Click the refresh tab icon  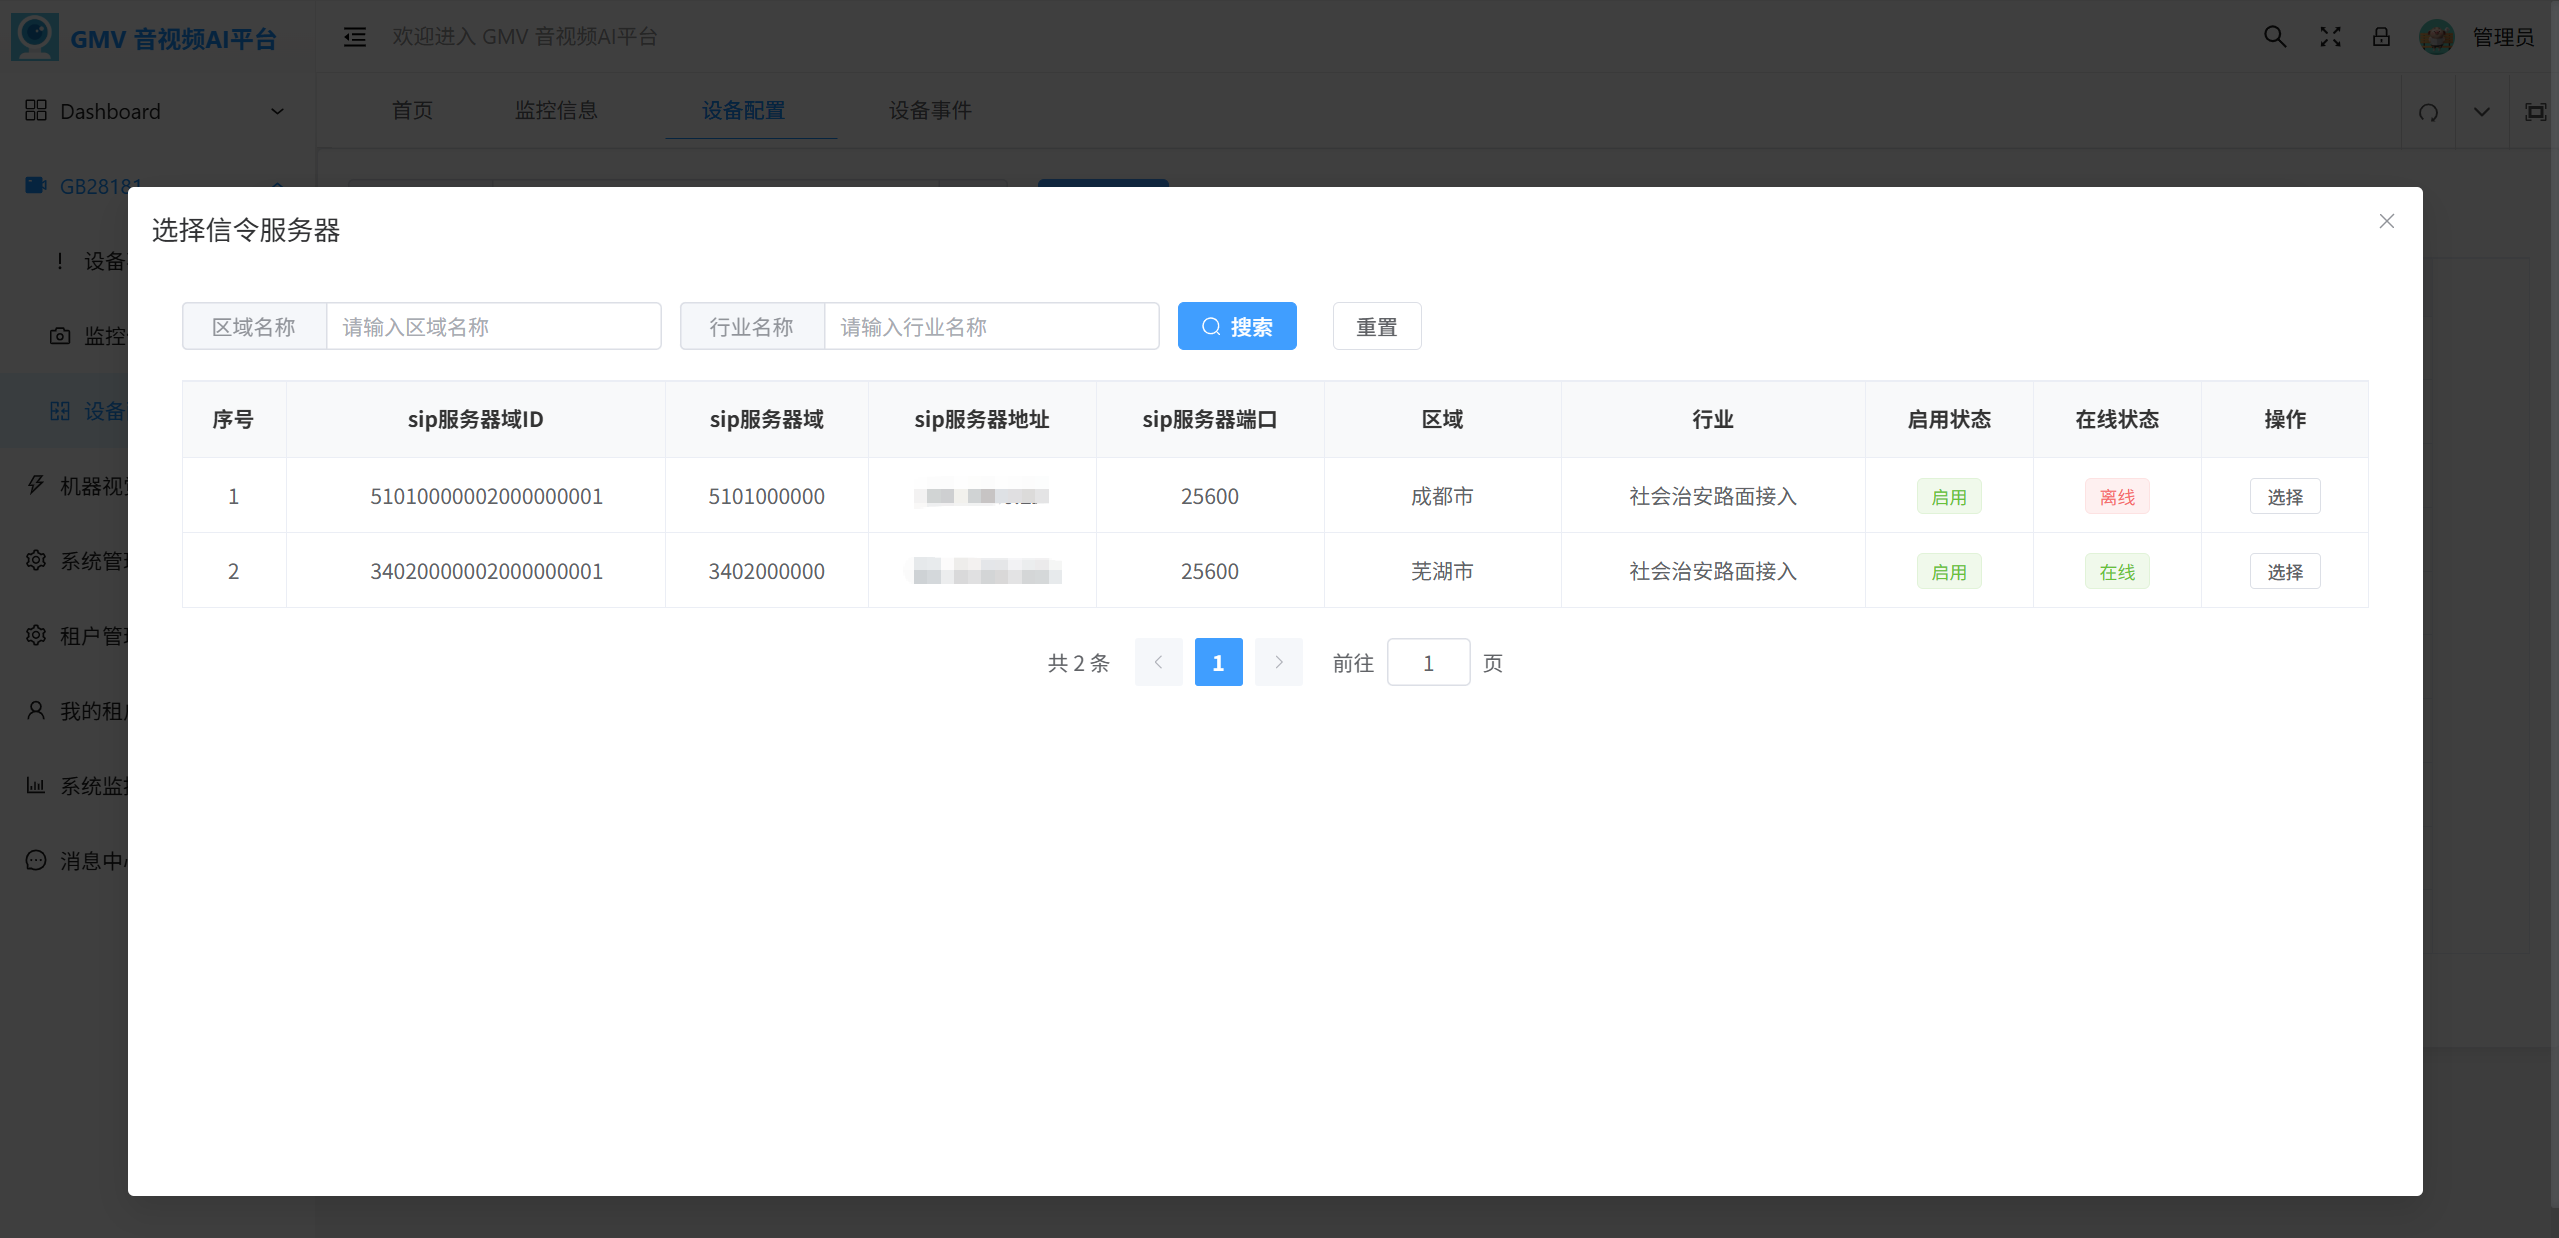(x=2429, y=112)
